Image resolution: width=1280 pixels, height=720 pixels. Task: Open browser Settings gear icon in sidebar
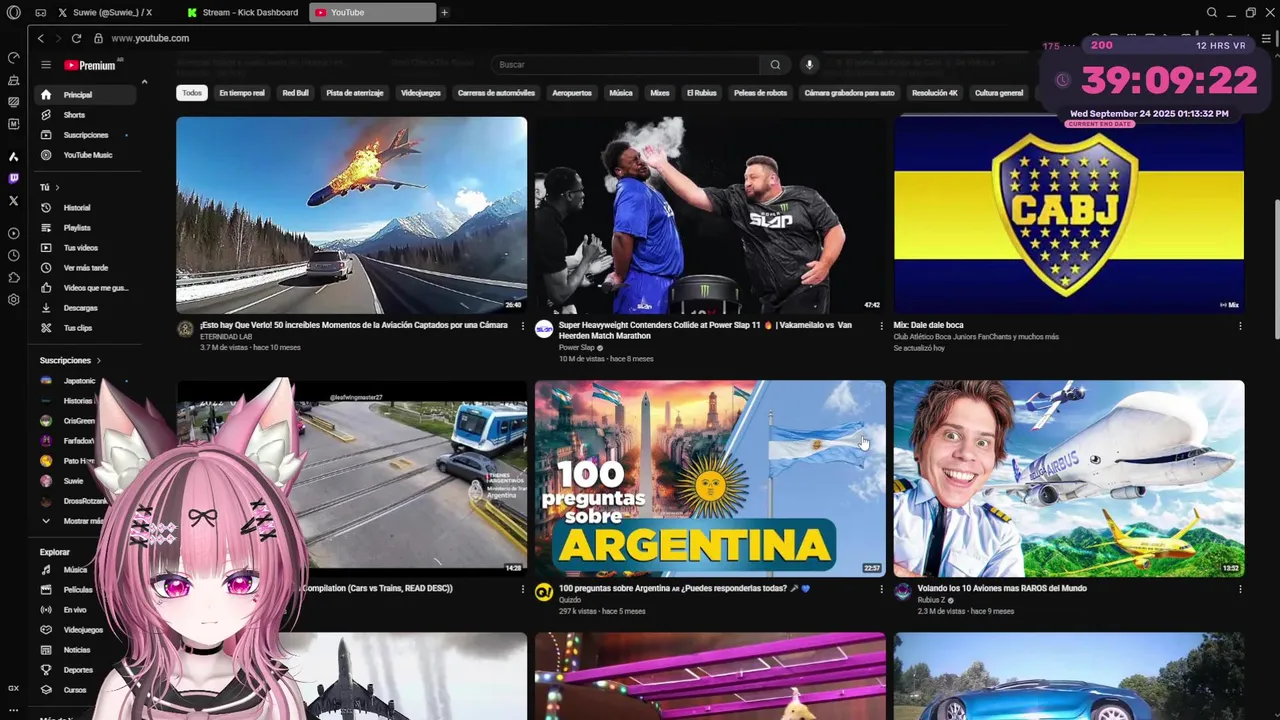[x=13, y=299]
